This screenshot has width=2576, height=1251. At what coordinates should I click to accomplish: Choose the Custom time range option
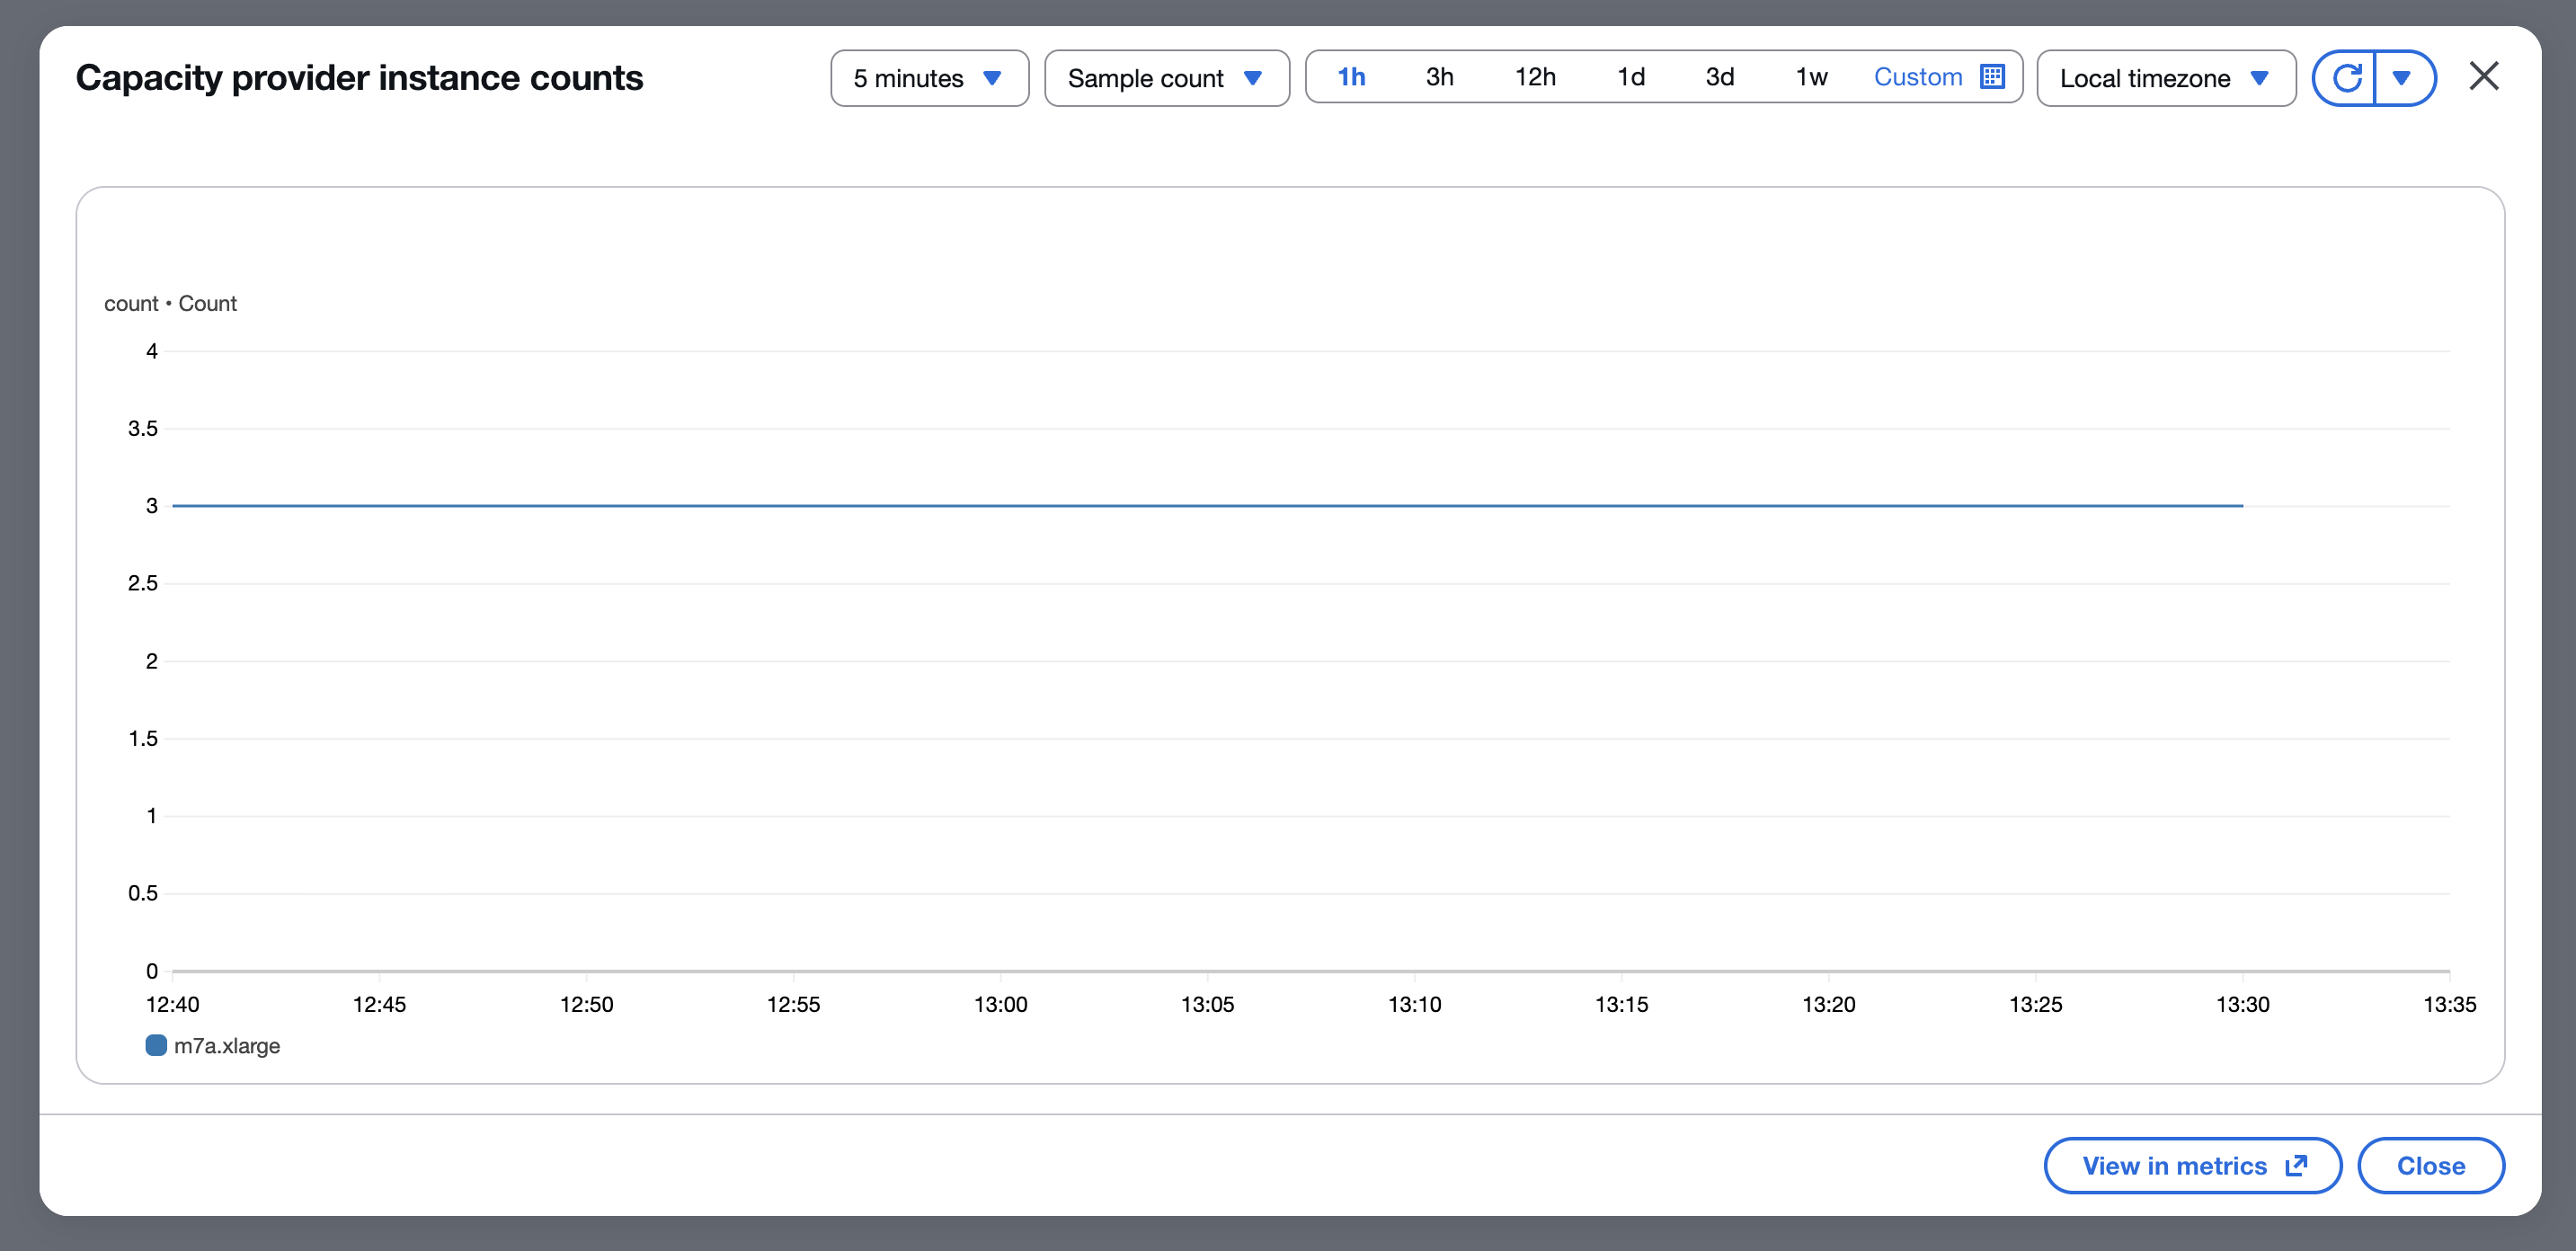[1917, 77]
